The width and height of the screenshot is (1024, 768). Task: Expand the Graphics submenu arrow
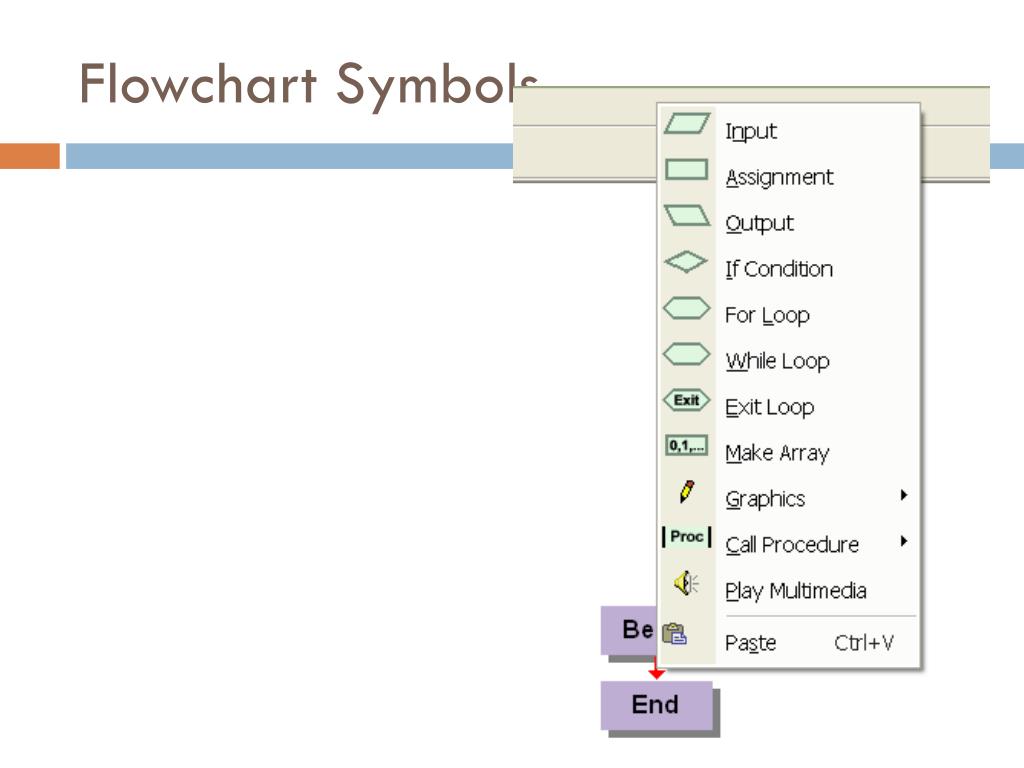904,495
